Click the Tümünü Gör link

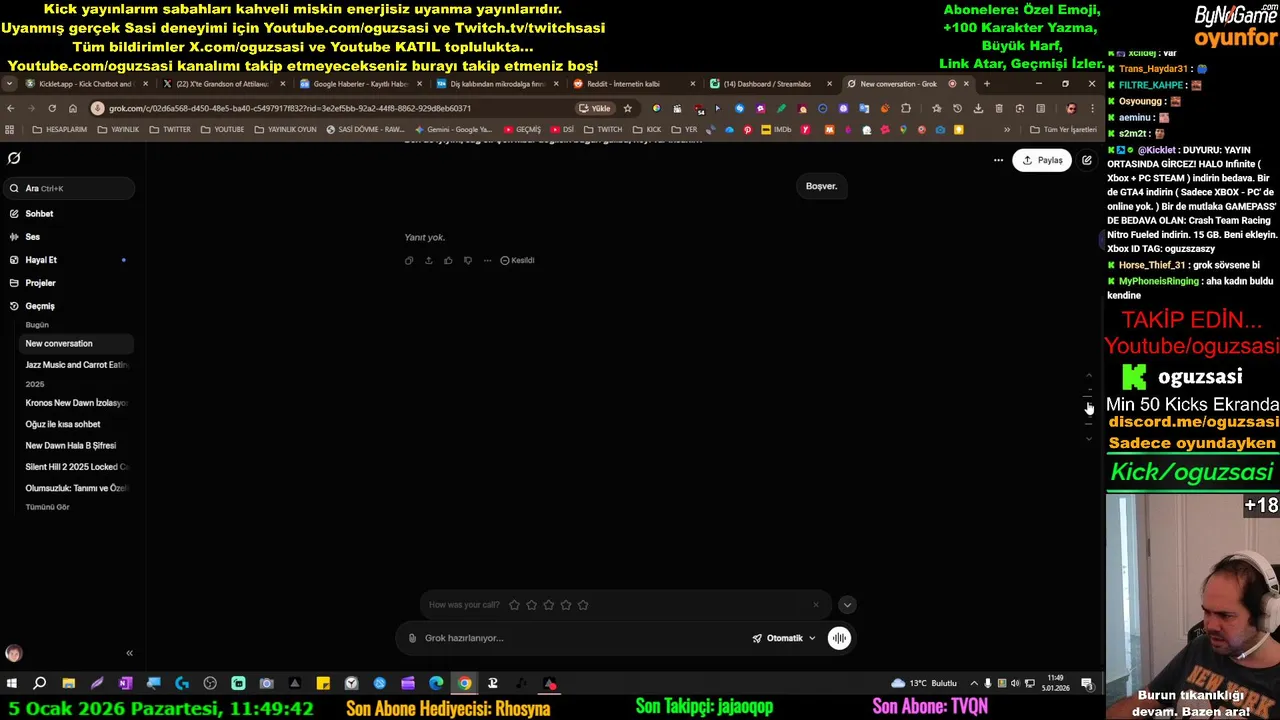[x=47, y=507]
